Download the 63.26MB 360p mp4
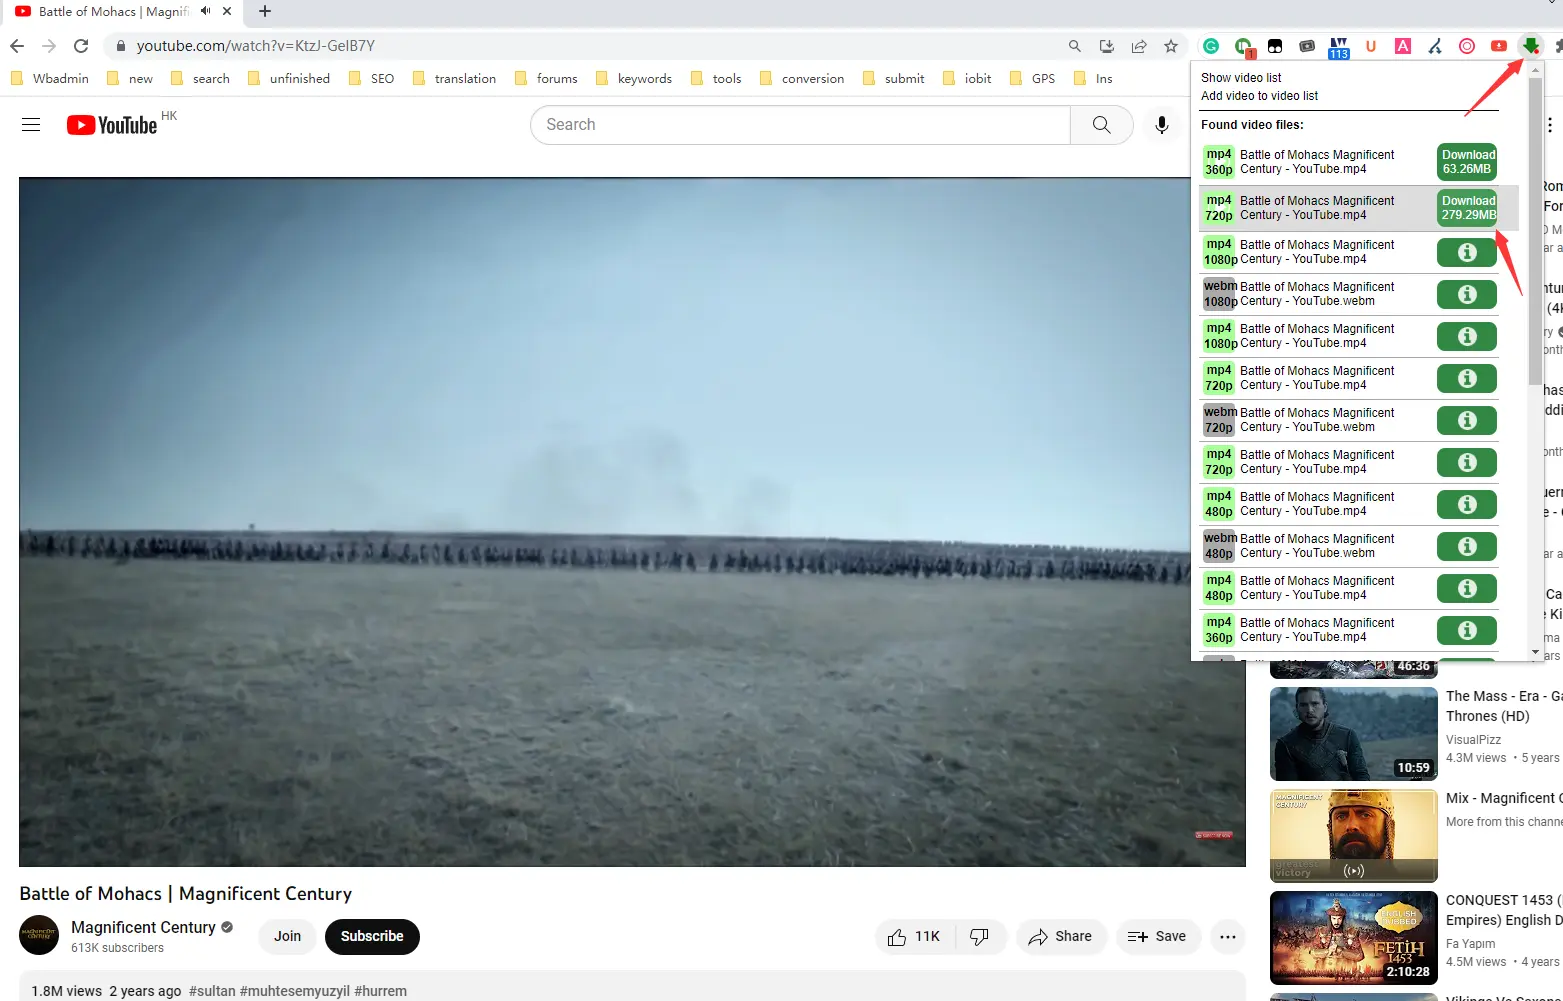Screen dimensions: 1563x1001 tap(1467, 162)
